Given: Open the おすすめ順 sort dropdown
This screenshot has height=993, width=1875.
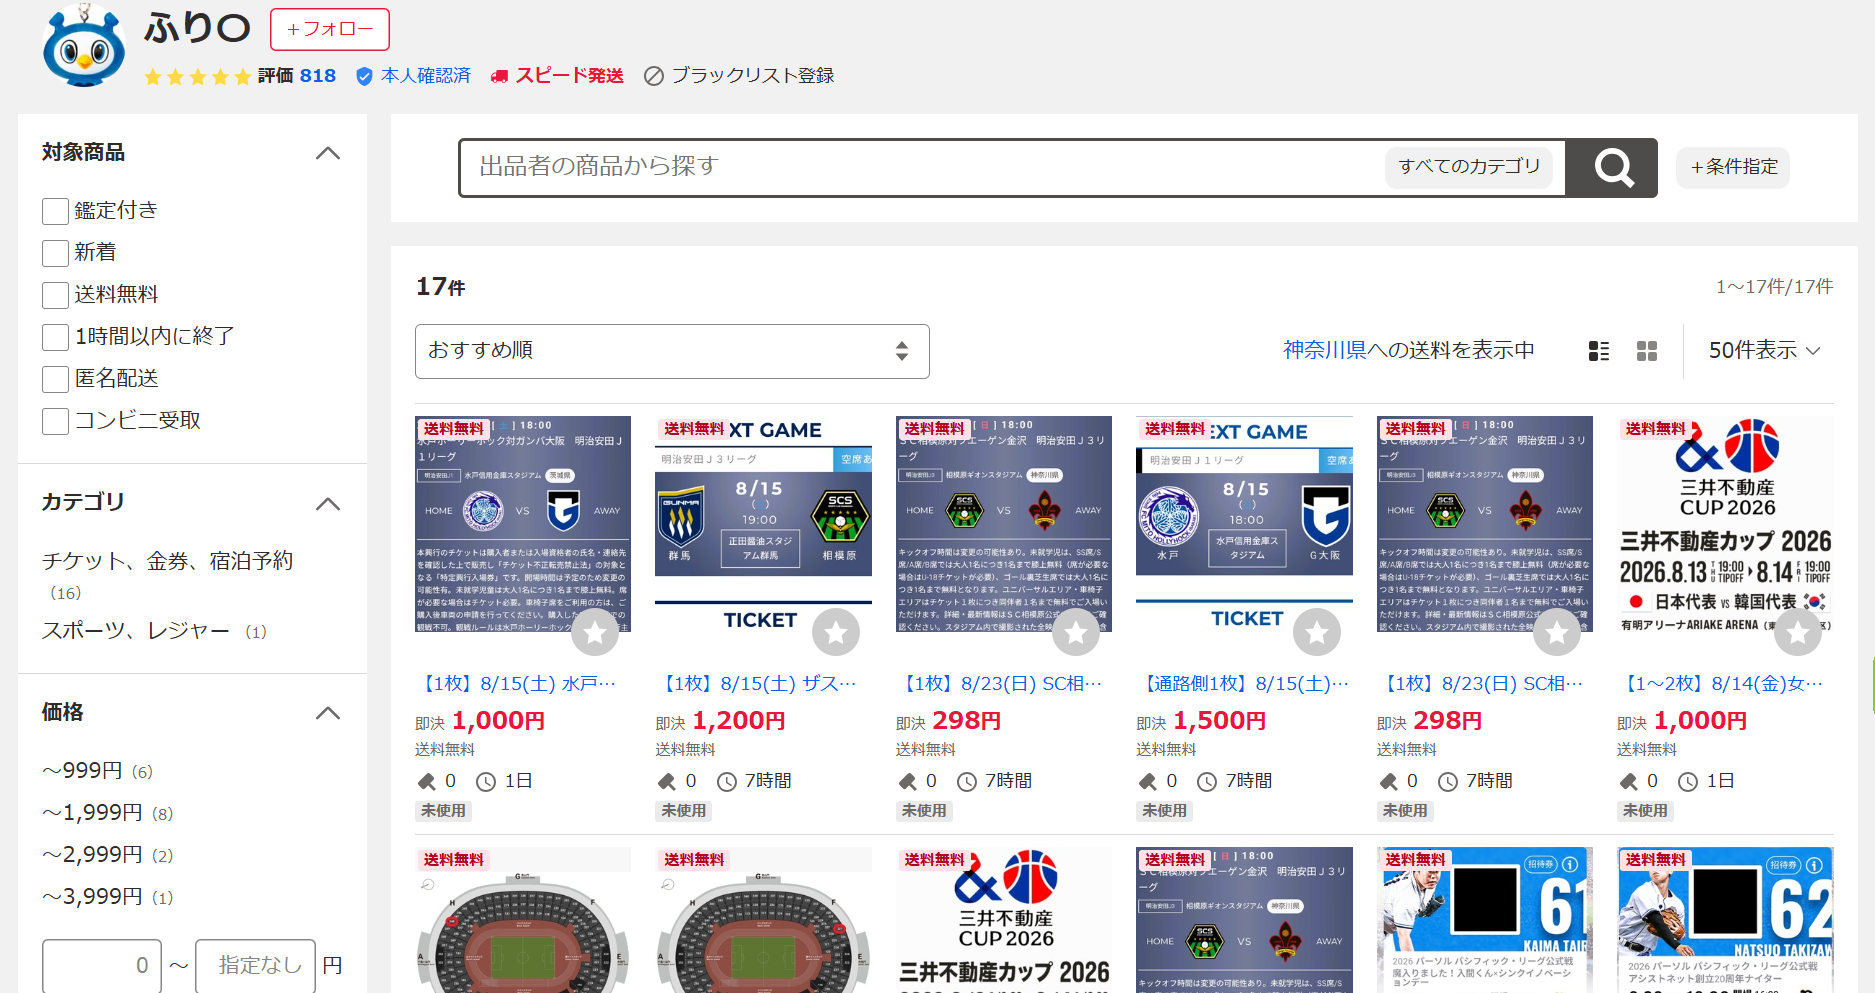Looking at the screenshot, I should pyautogui.click(x=672, y=351).
